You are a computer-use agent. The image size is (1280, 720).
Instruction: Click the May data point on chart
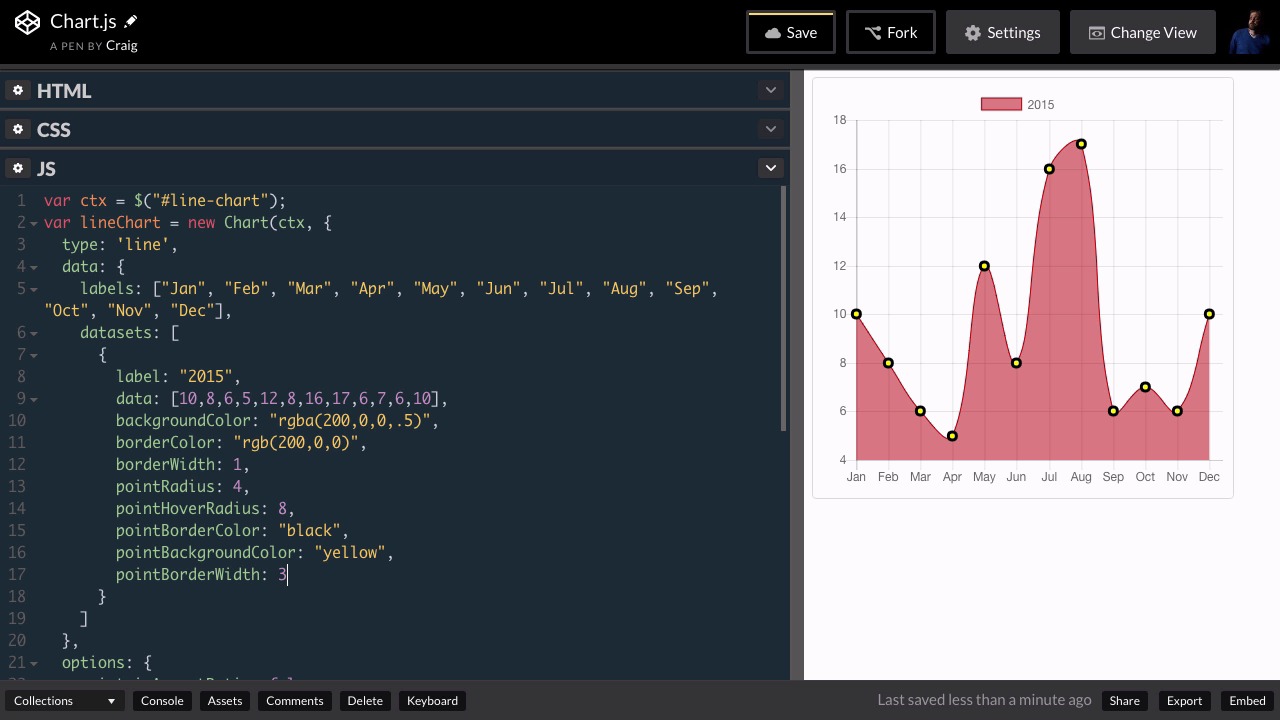coord(984,266)
